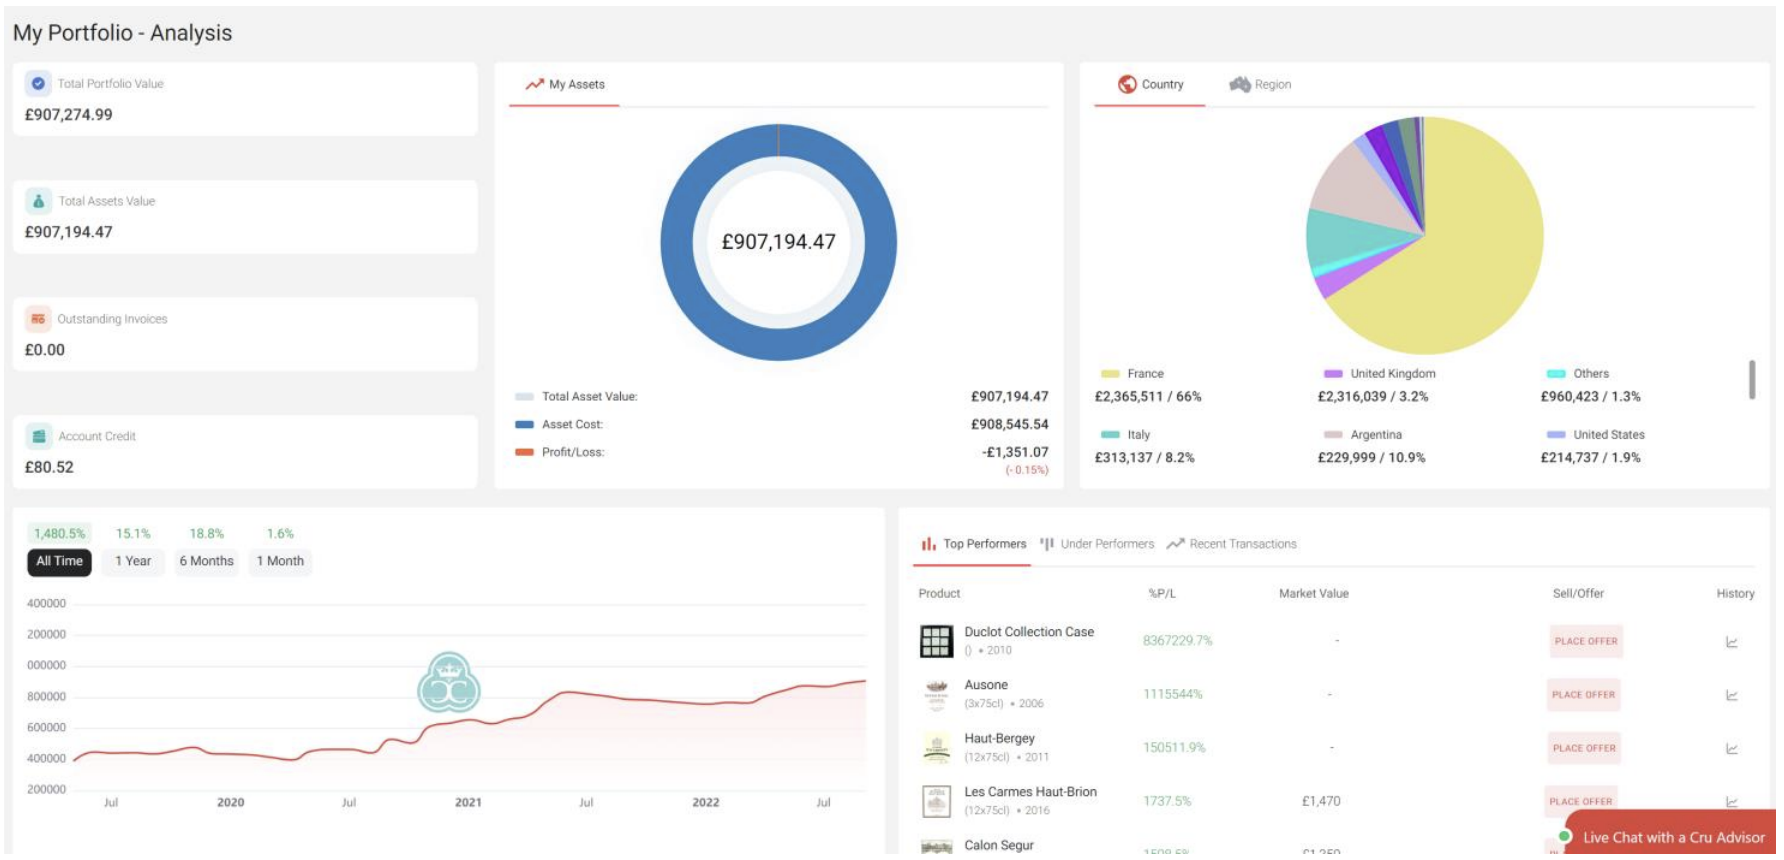Click the Account Credit icon
1784x860 pixels.
pos(38,436)
